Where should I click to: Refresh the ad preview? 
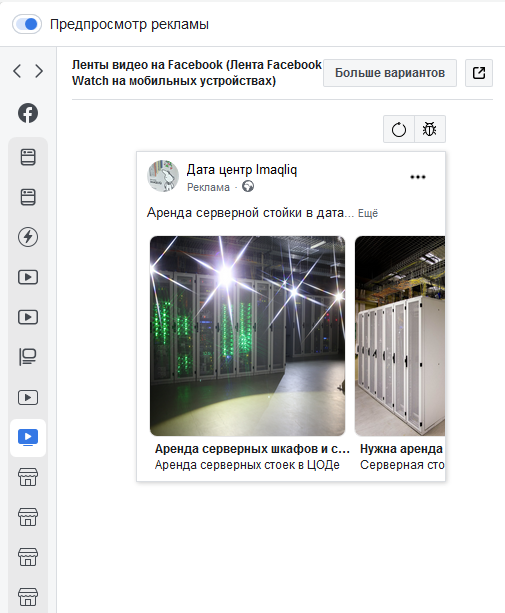399,129
